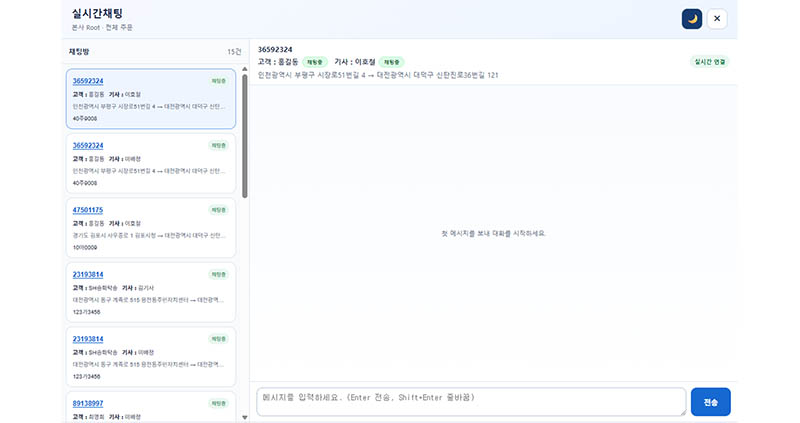800x423 pixels.
Task: Click the '본사 Root · 전체 주문' subtitle
Action: [x=102, y=28]
